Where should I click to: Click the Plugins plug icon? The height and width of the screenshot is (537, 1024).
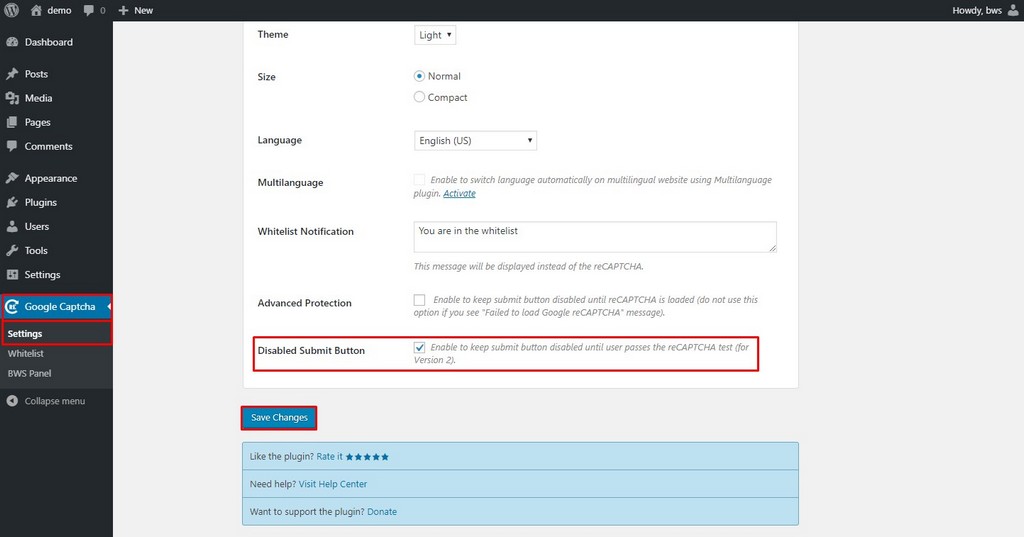coord(12,202)
